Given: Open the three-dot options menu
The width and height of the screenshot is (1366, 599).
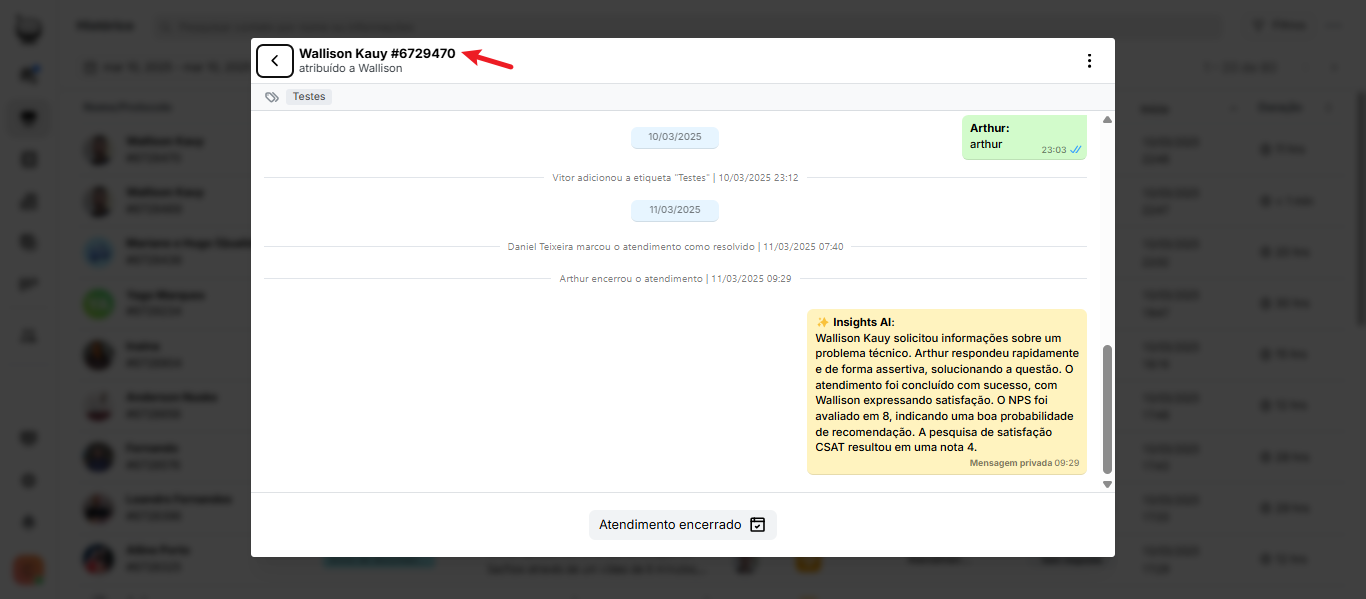Looking at the screenshot, I should [x=1089, y=61].
